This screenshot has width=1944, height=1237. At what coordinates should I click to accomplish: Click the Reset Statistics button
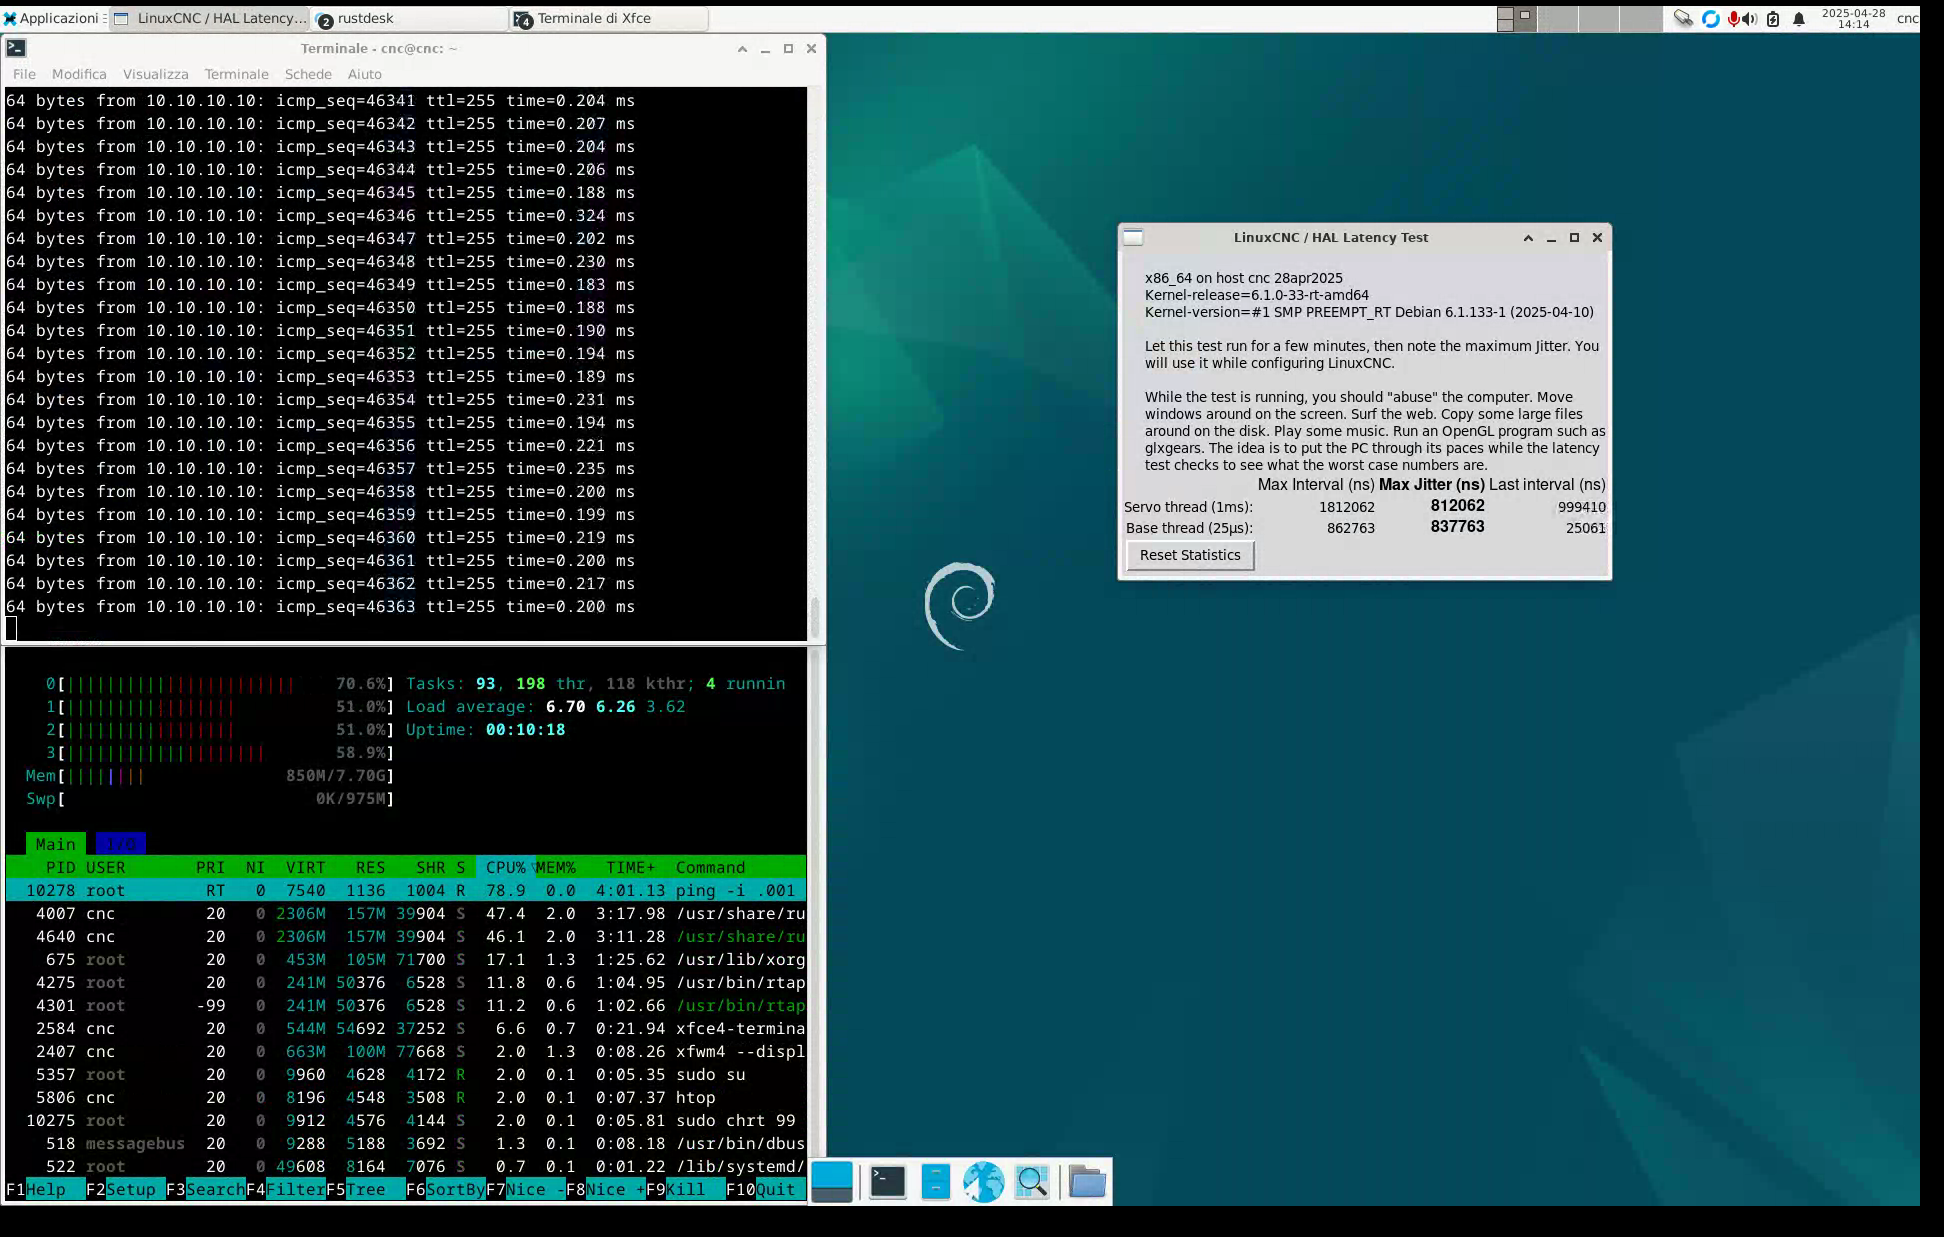(x=1190, y=555)
